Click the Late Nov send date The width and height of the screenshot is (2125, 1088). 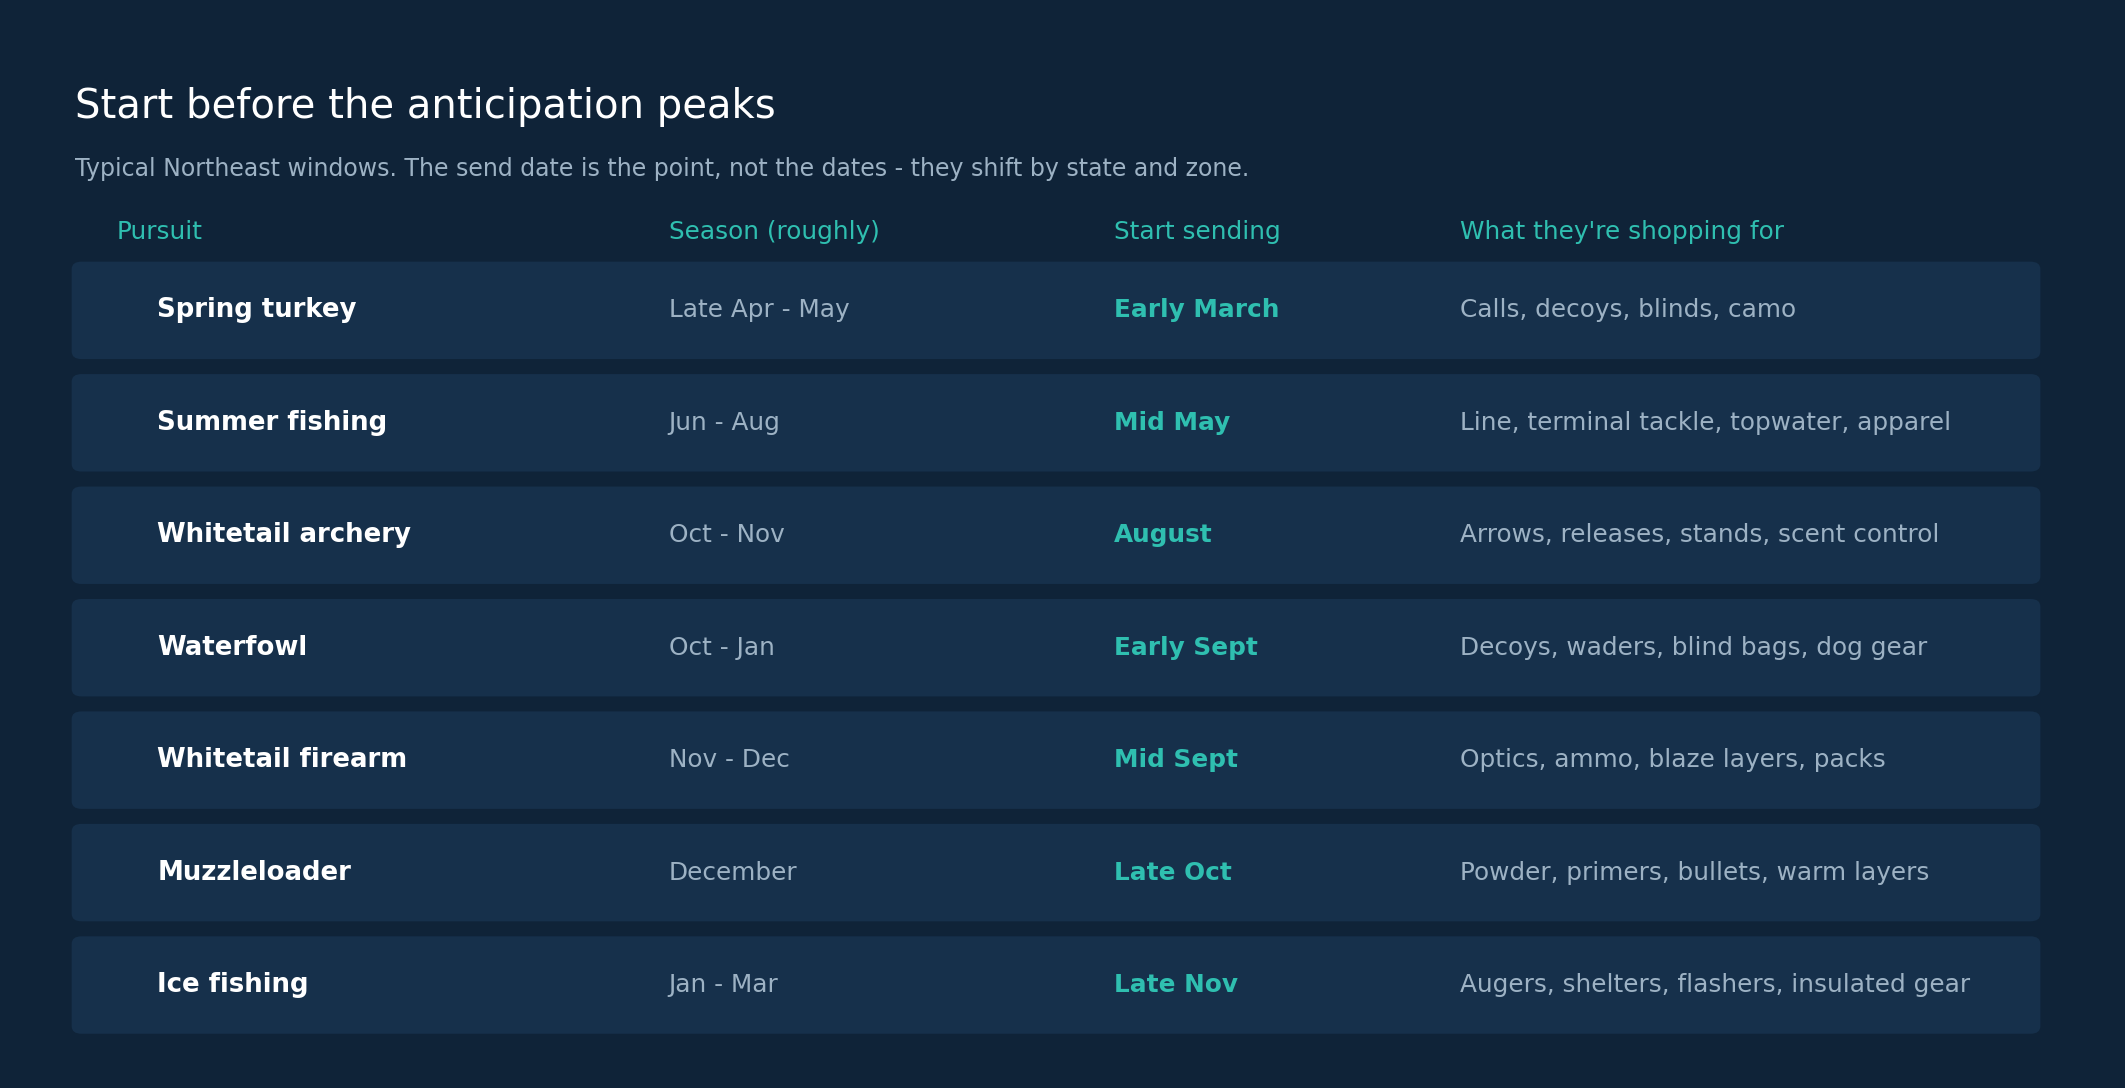(1175, 984)
